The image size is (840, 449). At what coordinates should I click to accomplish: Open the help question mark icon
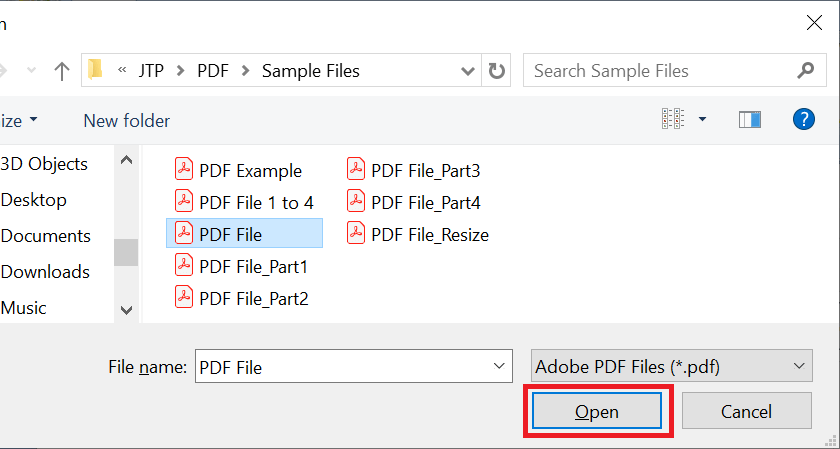tap(804, 119)
